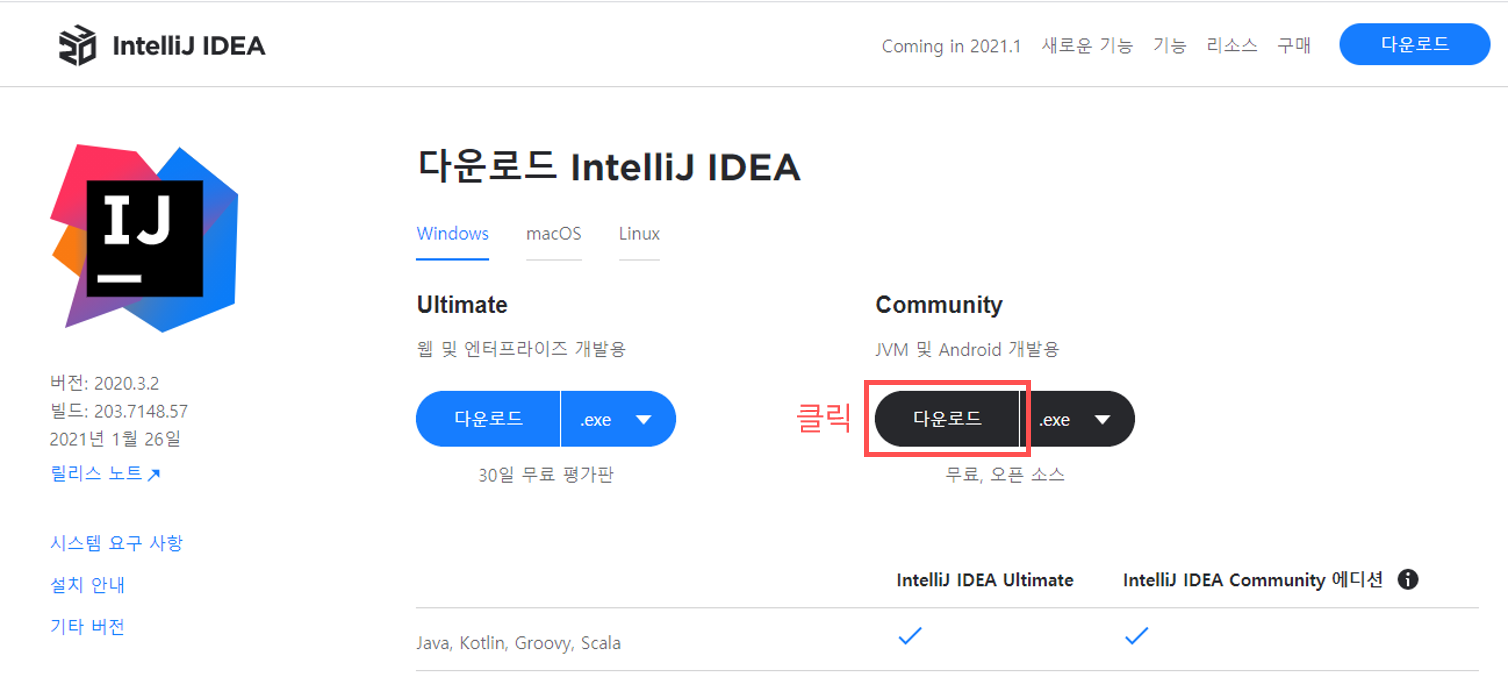Viewport: 1508px width, 677px height.
Task: Open the 리소스 navigation item
Action: 1232,46
